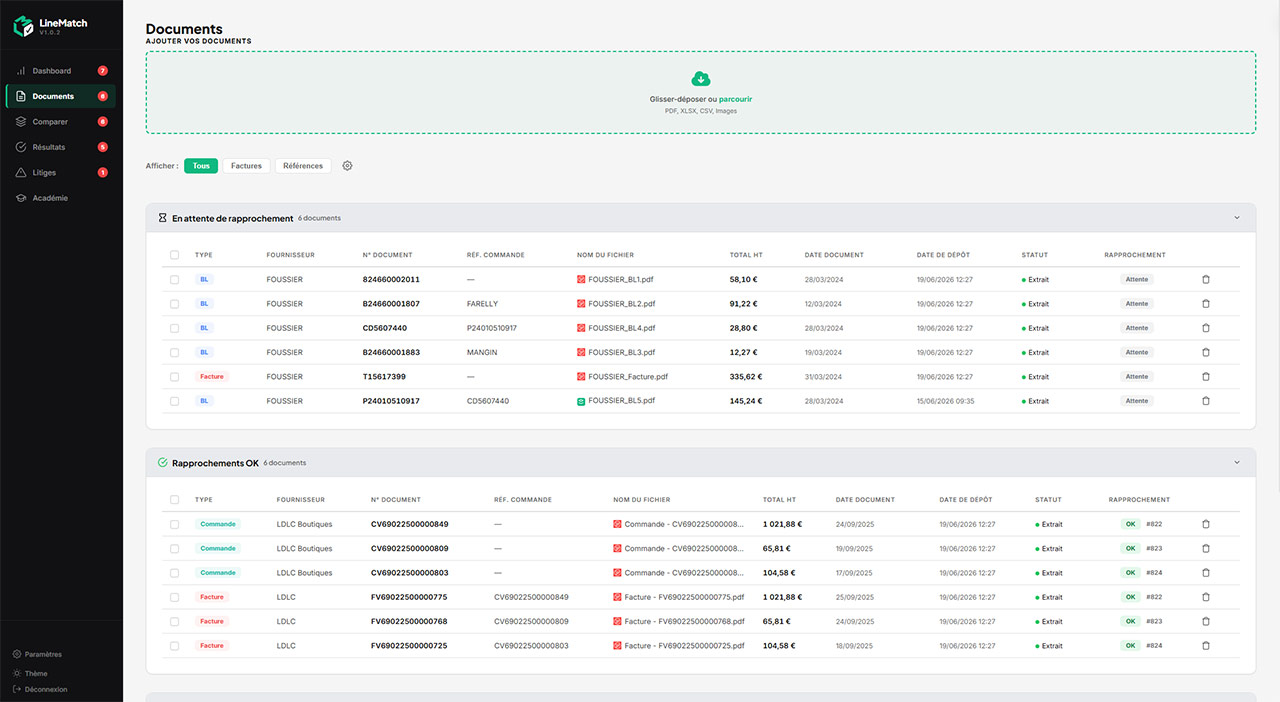Open Dashboard in the sidebar
The image size is (1280, 702).
click(x=61, y=71)
